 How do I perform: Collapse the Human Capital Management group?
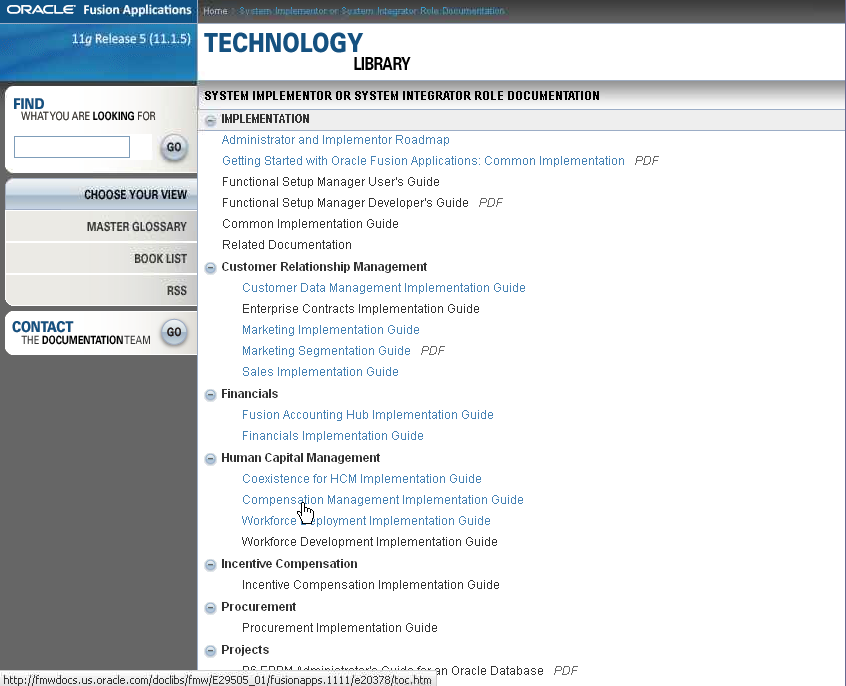[x=210, y=459]
